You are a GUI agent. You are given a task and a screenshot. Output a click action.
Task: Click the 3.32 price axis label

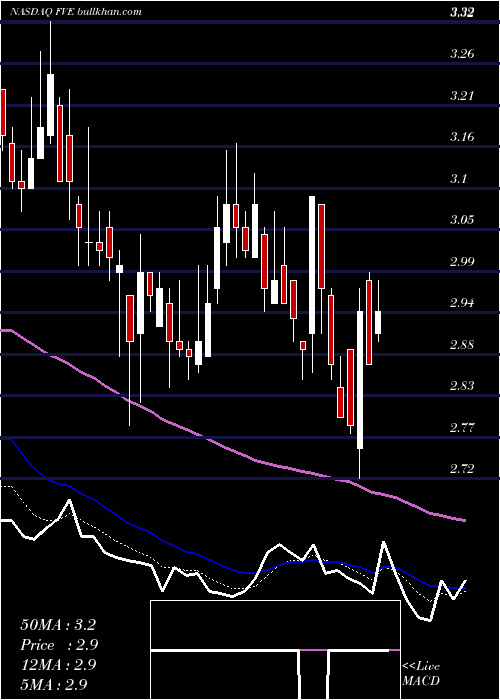coord(462,12)
